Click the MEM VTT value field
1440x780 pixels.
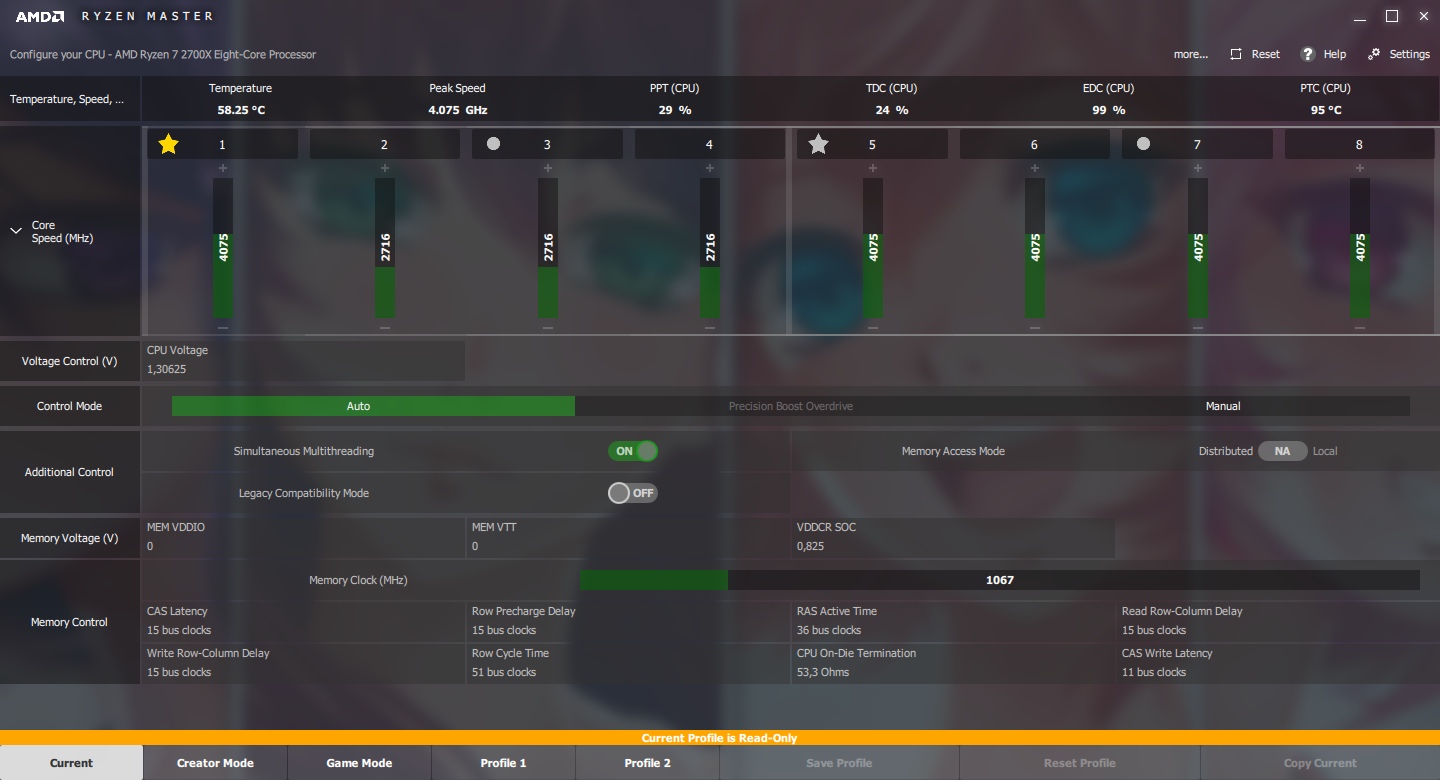[629, 537]
